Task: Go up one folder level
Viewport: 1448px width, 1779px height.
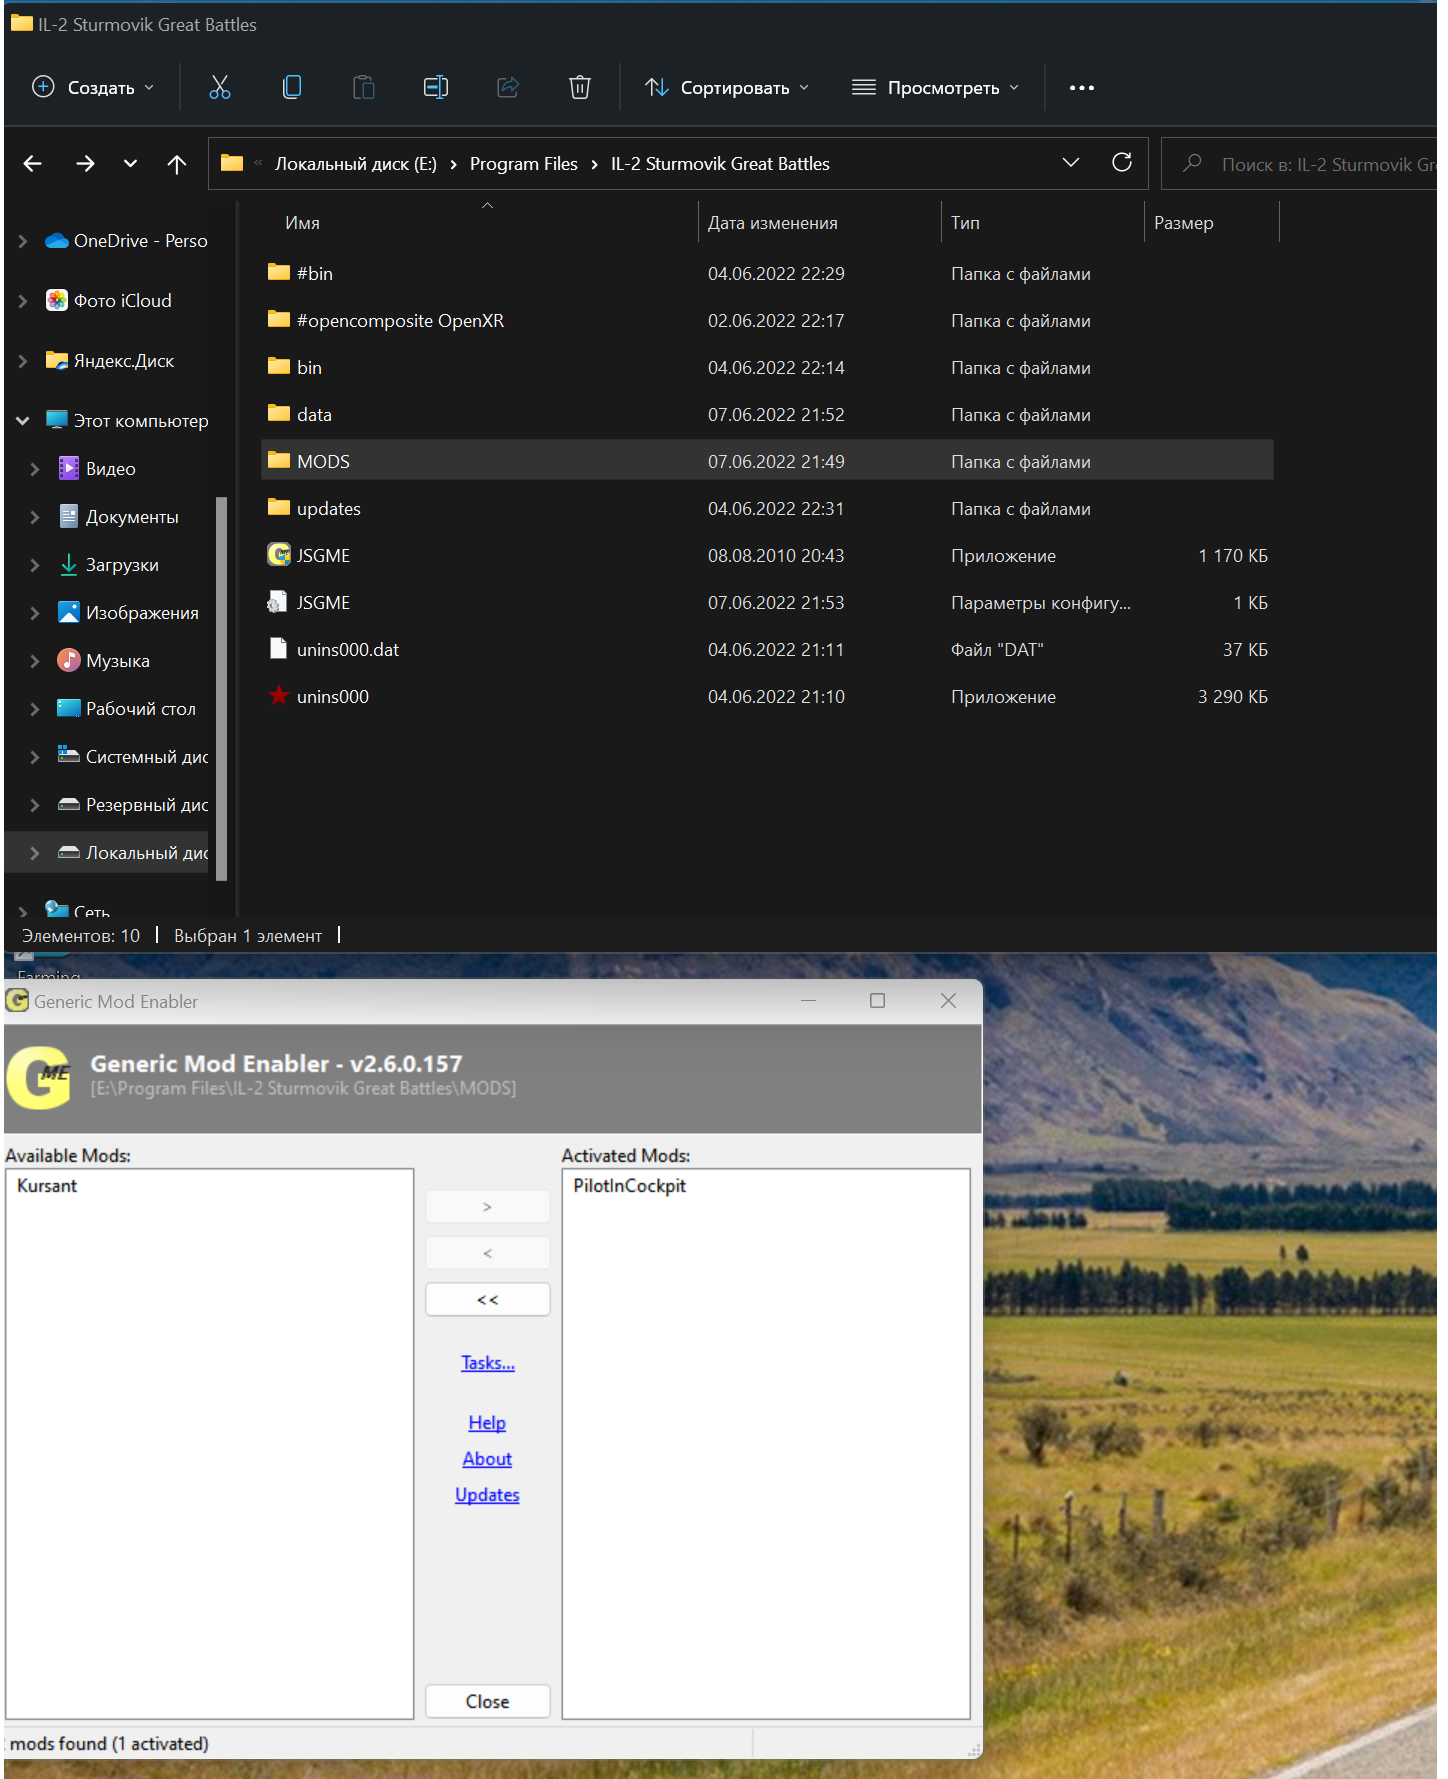Action: coord(177,164)
